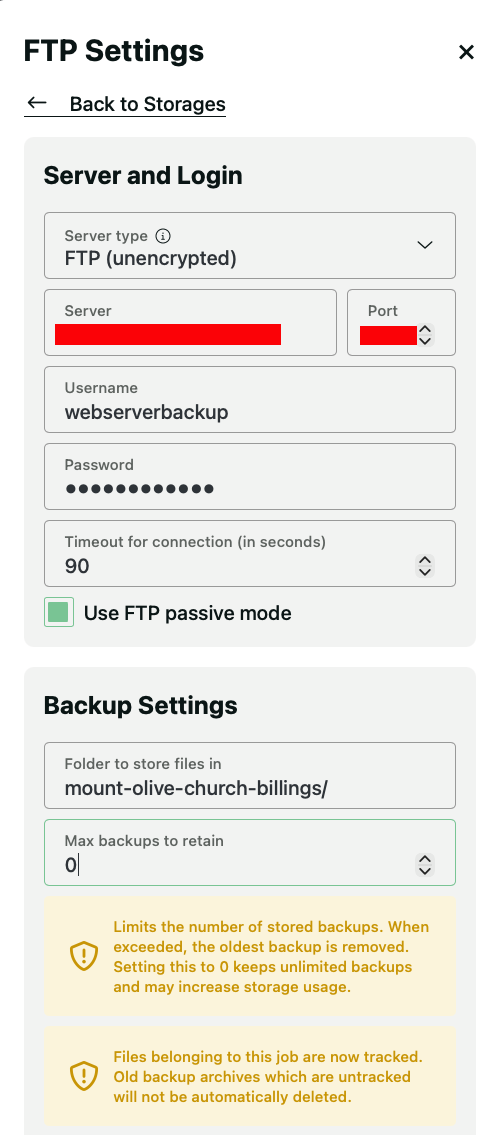Go back to Storages link
This screenshot has width=498, height=1135.
(125, 104)
